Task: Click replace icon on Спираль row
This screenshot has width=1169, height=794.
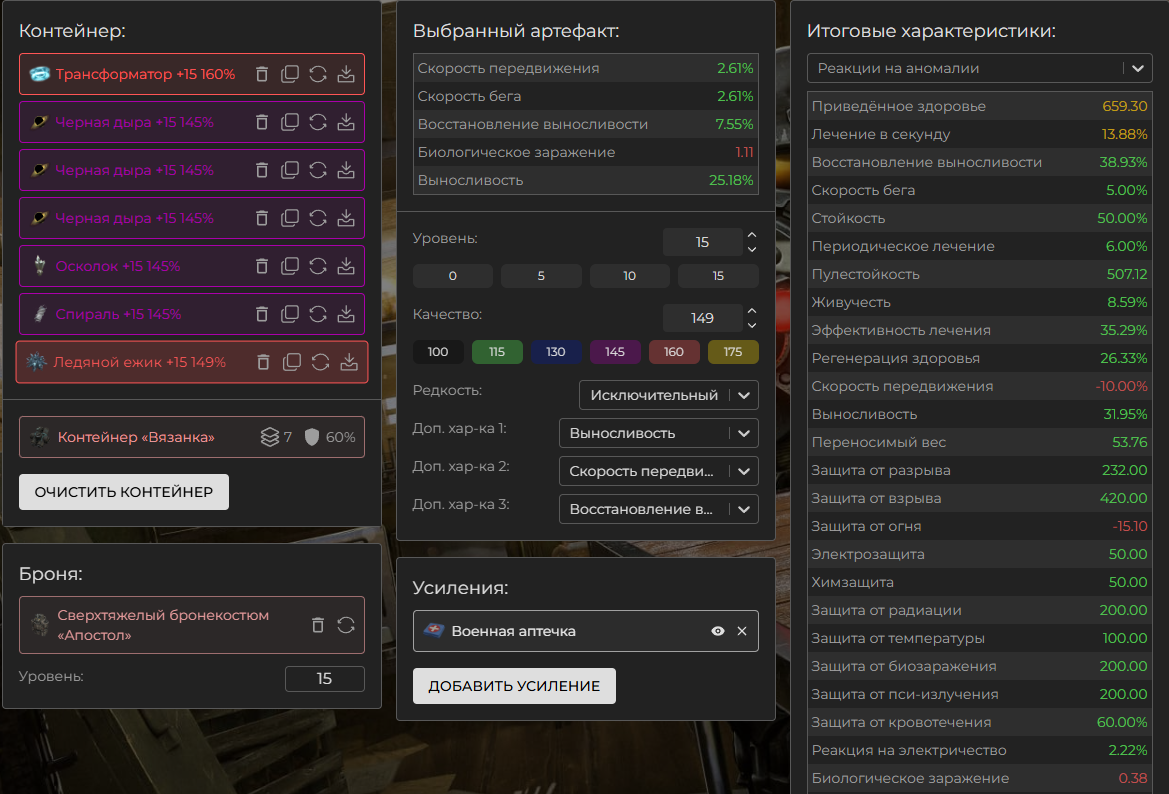Action: click(x=318, y=314)
